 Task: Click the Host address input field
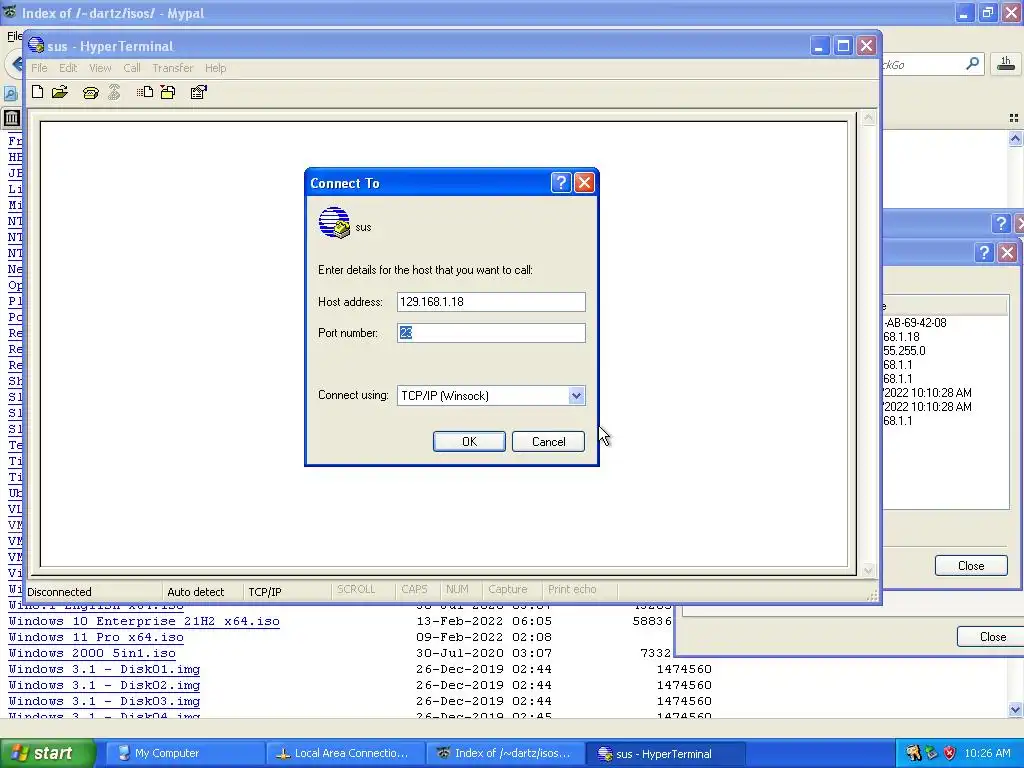[x=491, y=302]
